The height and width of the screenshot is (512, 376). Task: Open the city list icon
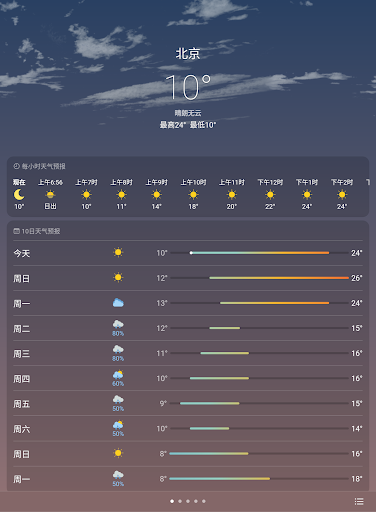tap(359, 501)
